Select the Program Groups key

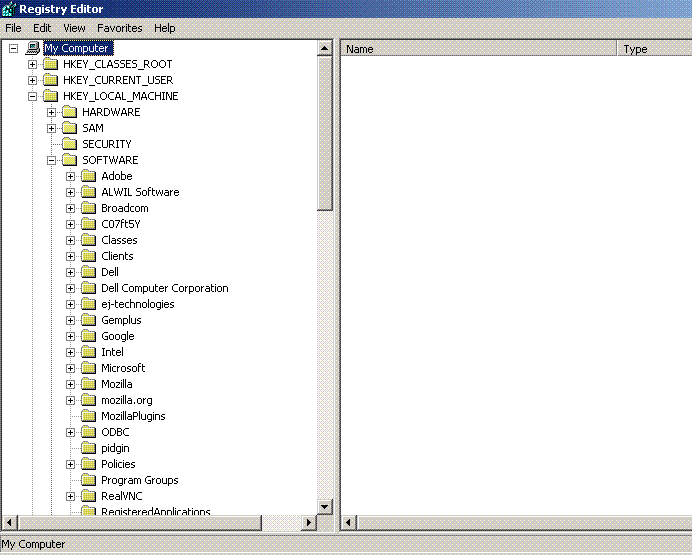(139, 480)
